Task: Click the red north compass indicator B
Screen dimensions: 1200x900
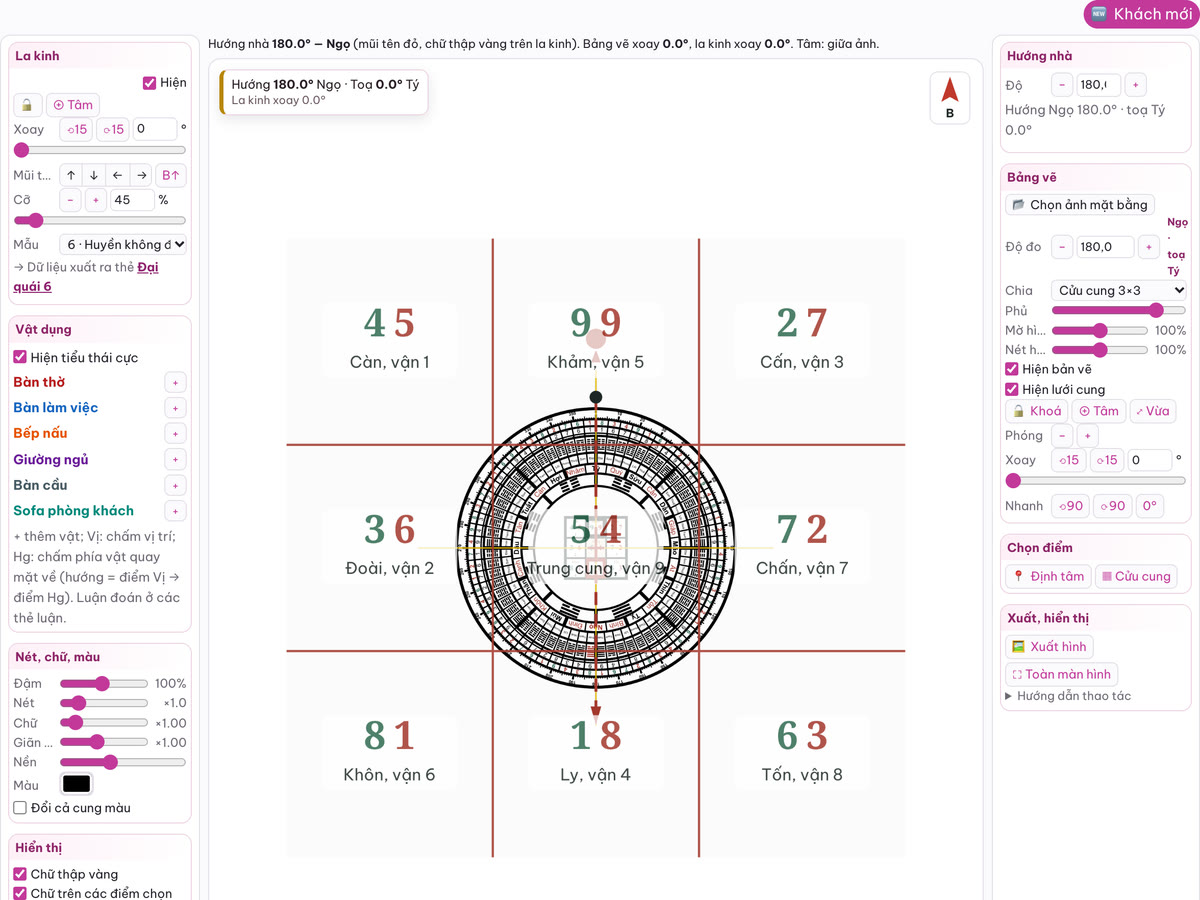Action: 950,98
